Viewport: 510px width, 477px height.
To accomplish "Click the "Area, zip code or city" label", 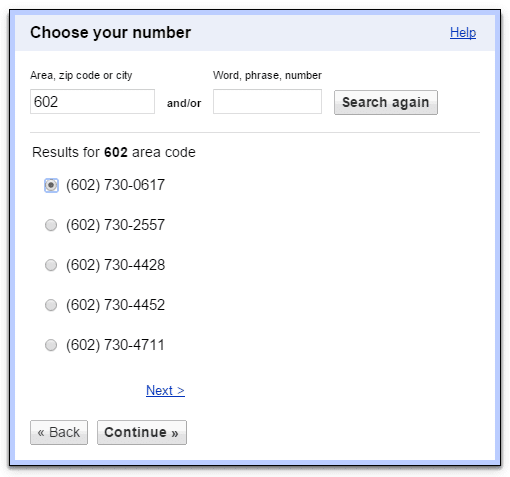I will point(81,75).
